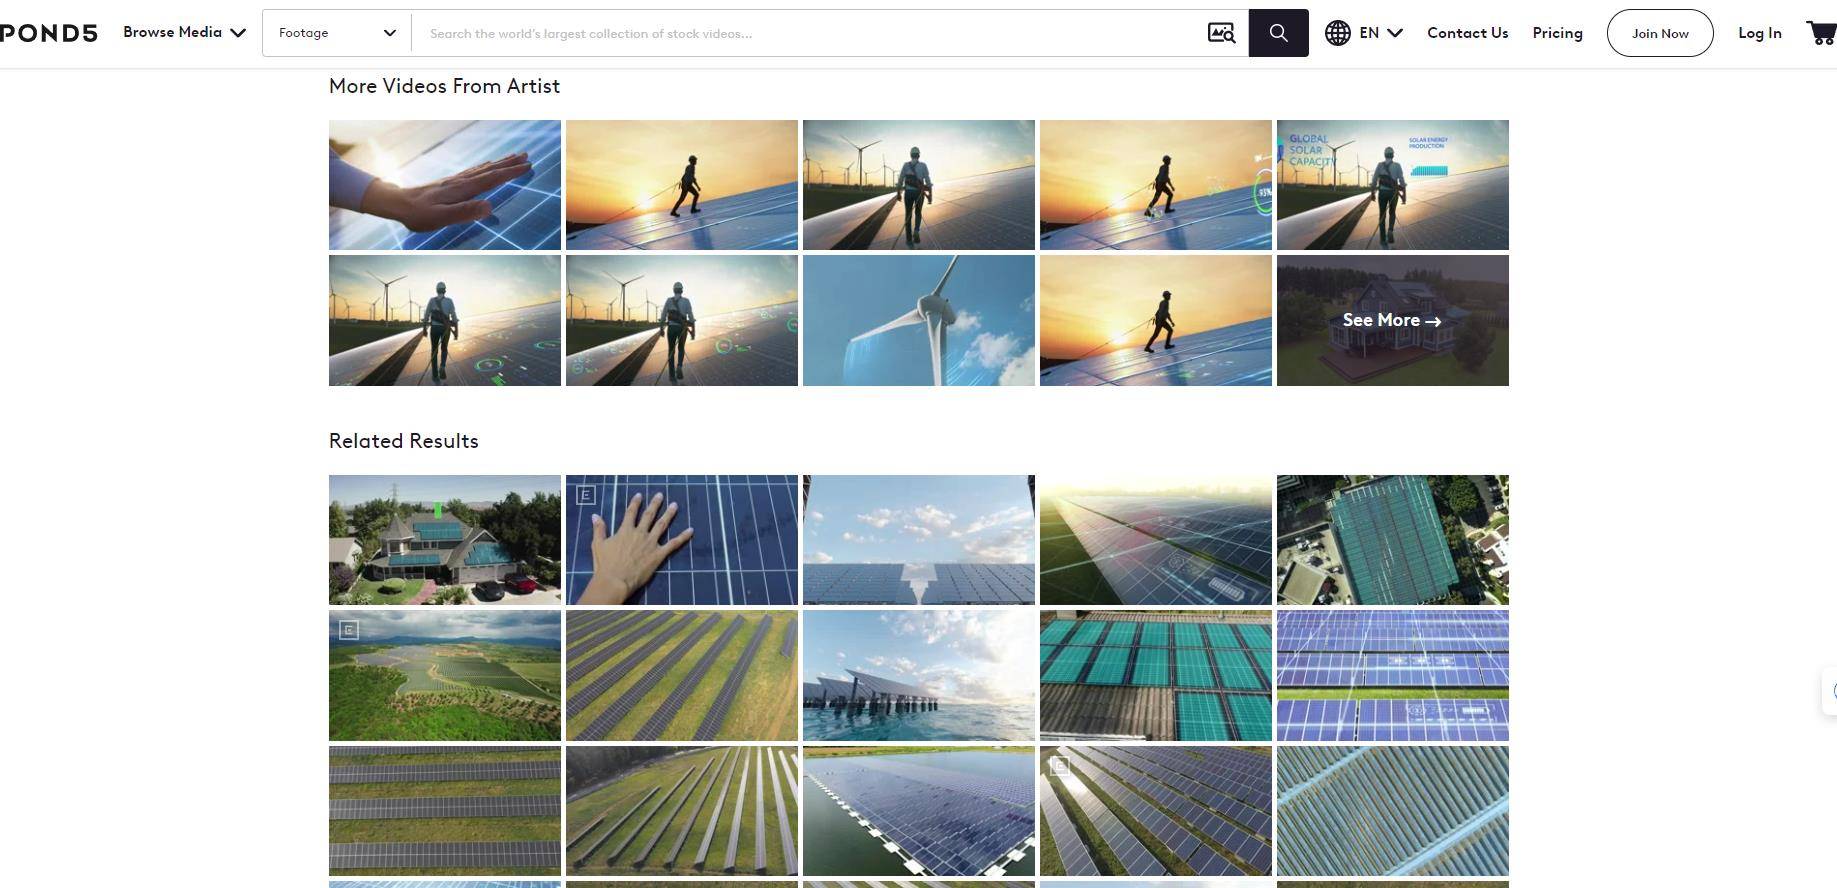Go to the Contact Us page
This screenshot has height=888, width=1837.
coord(1467,33)
